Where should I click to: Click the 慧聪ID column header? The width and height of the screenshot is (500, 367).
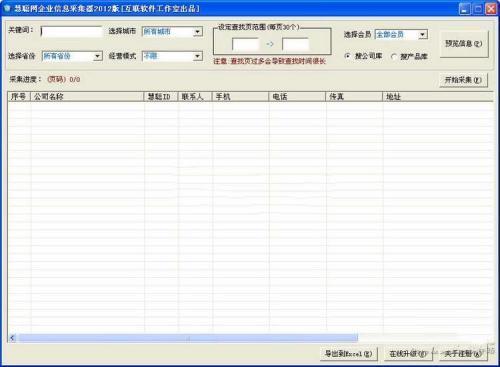point(161,97)
